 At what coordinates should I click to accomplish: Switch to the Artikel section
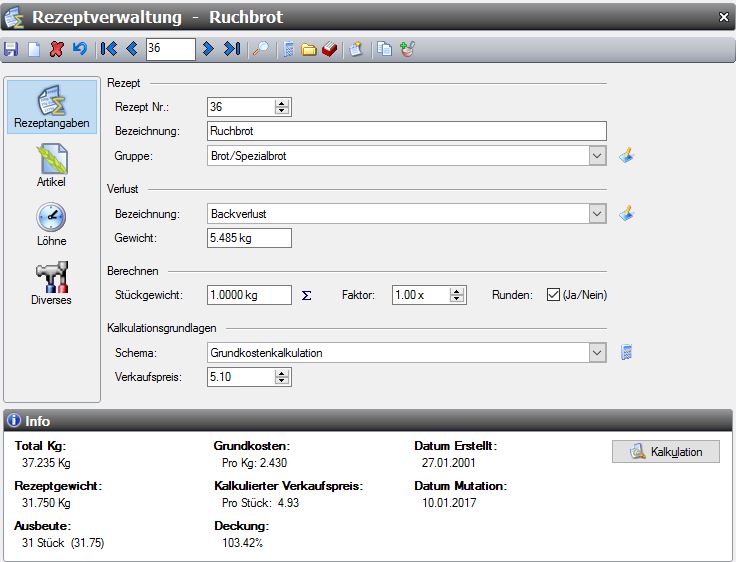pyautogui.click(x=51, y=164)
